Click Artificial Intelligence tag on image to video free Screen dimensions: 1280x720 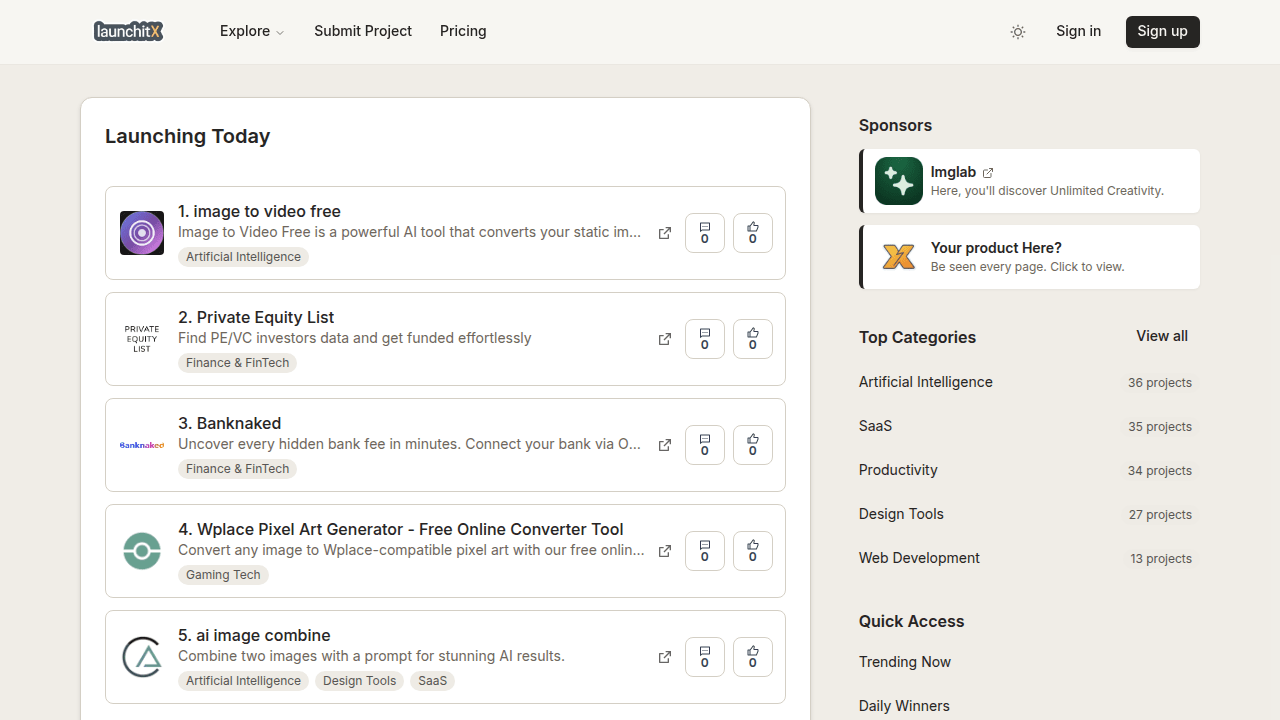coord(243,257)
